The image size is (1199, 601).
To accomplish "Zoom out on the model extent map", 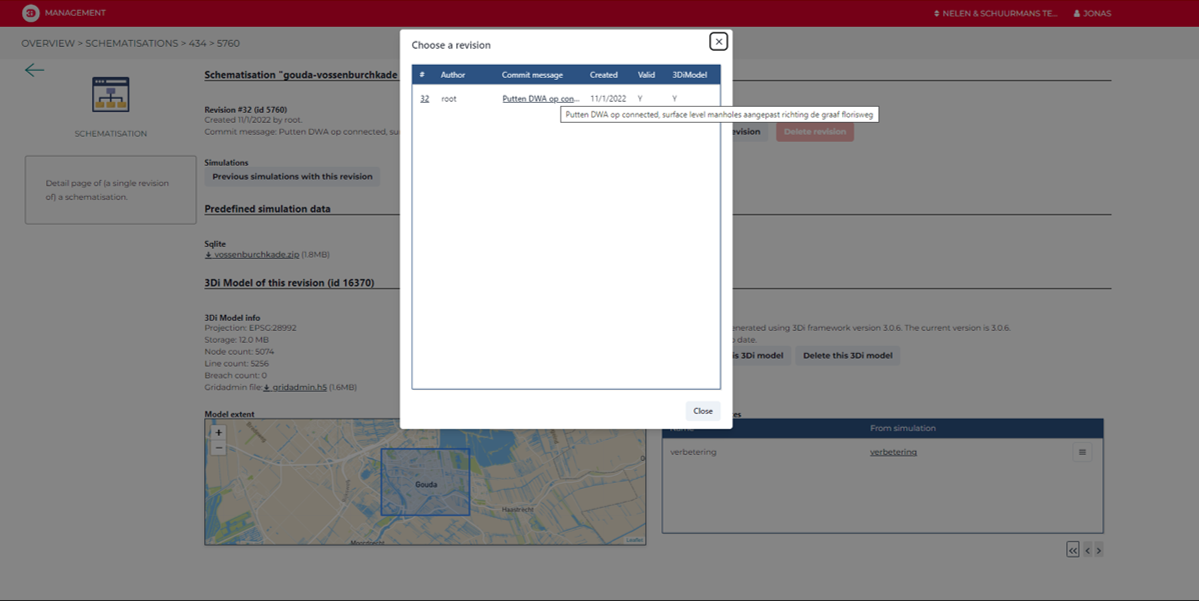I will 219,448.
